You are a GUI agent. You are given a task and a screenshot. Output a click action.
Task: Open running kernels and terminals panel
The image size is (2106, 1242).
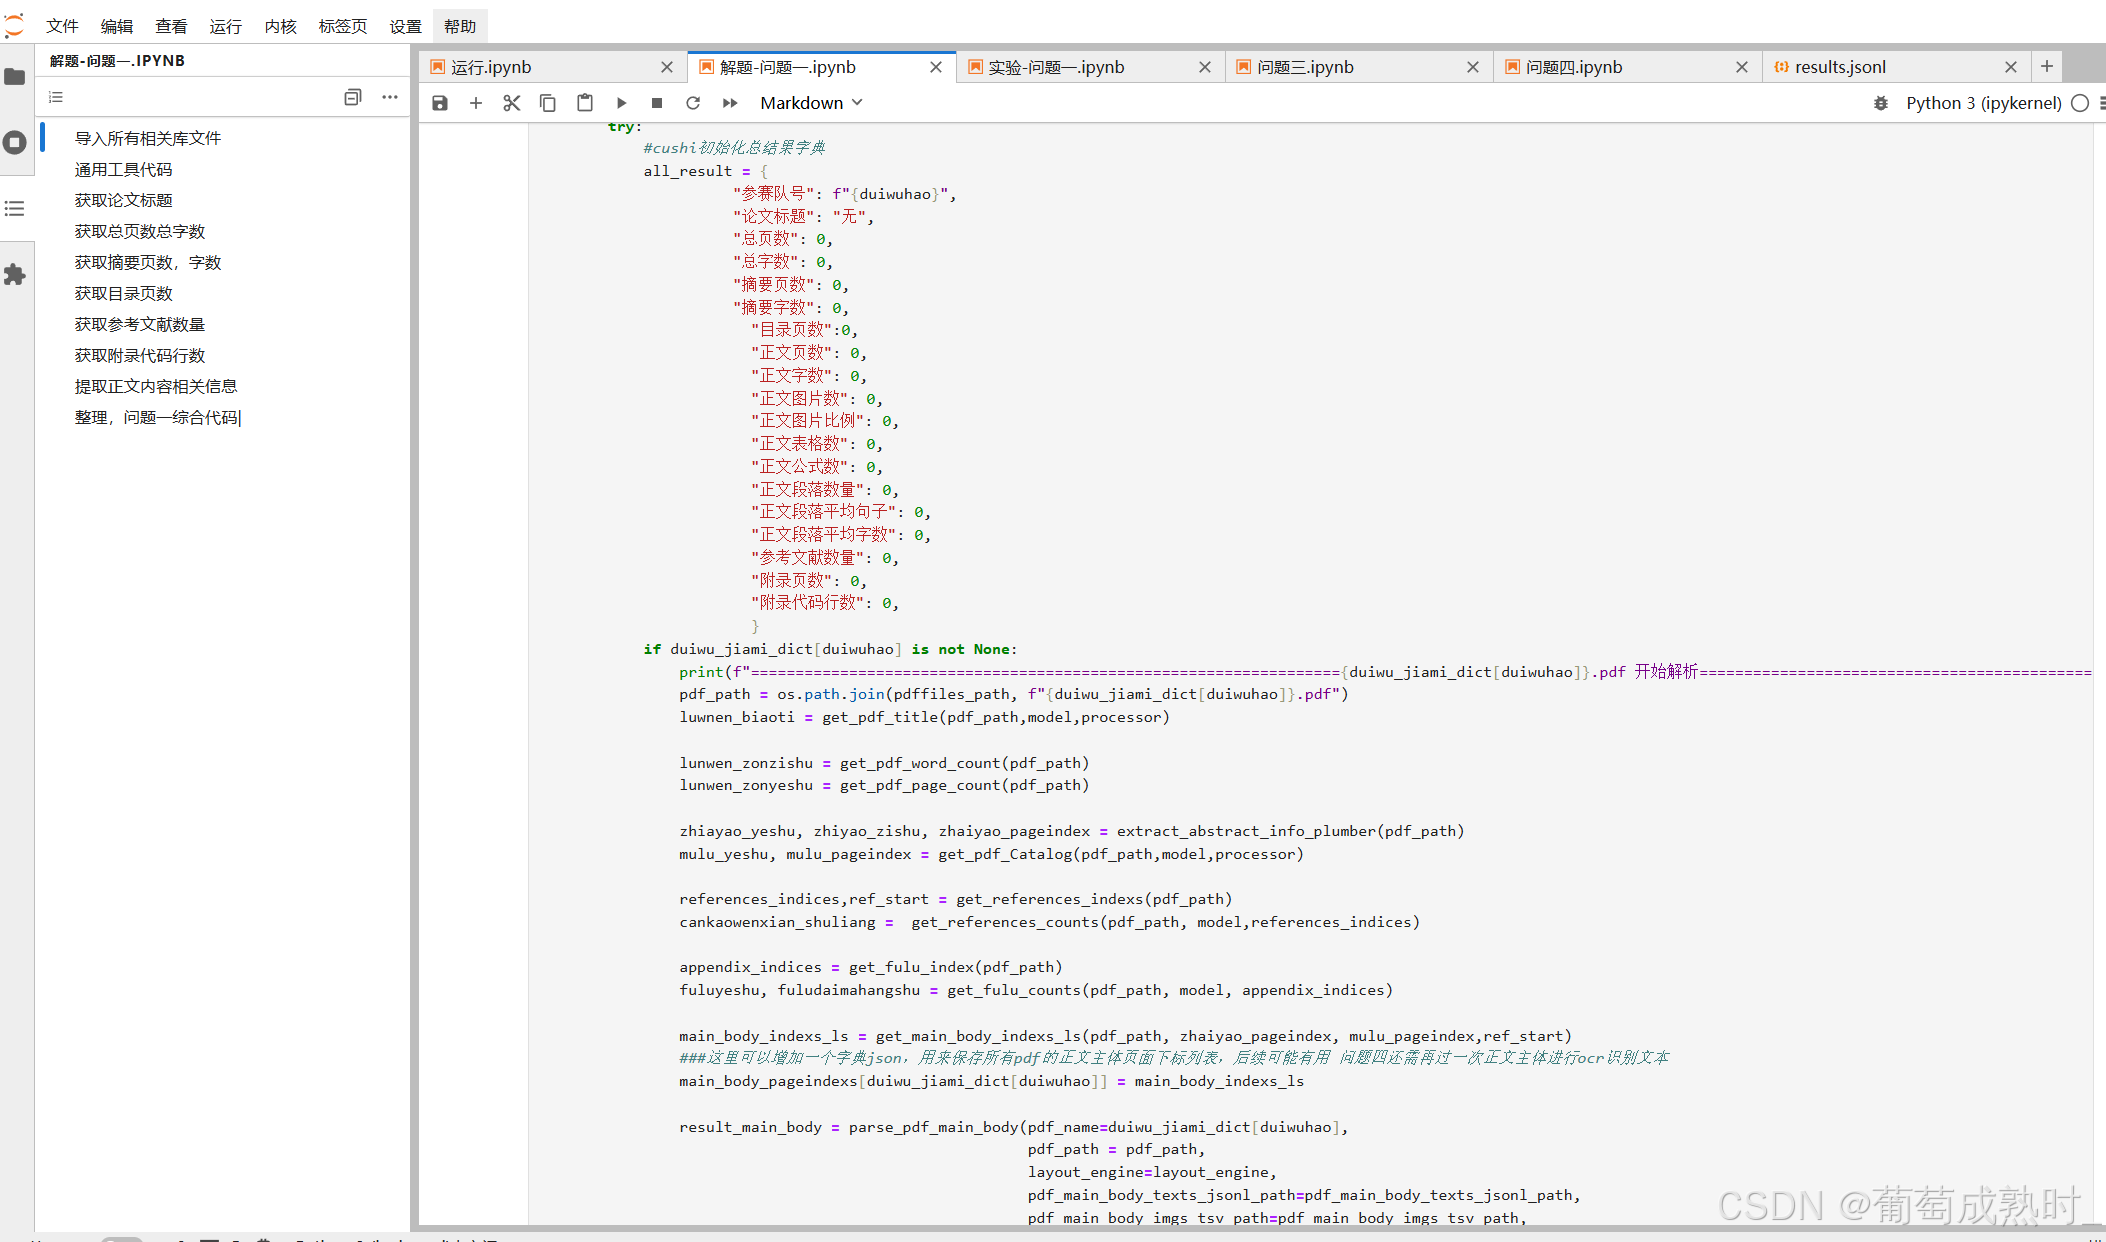(15, 142)
